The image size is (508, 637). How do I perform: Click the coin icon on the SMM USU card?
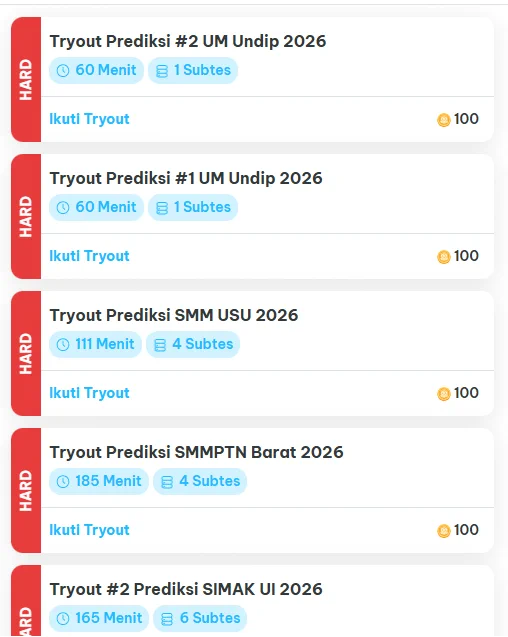pyautogui.click(x=444, y=394)
